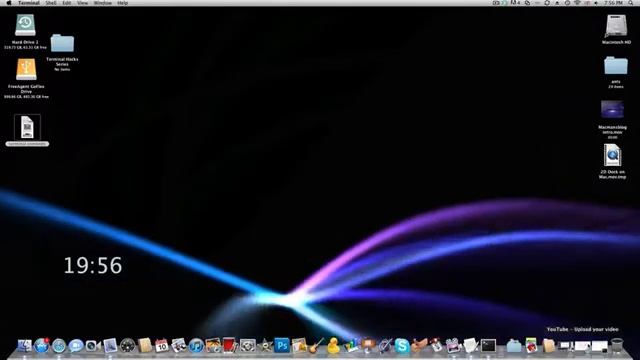This screenshot has width=640, height=360.
Task: Launch iTunes from the Dock
Action: click(196, 346)
